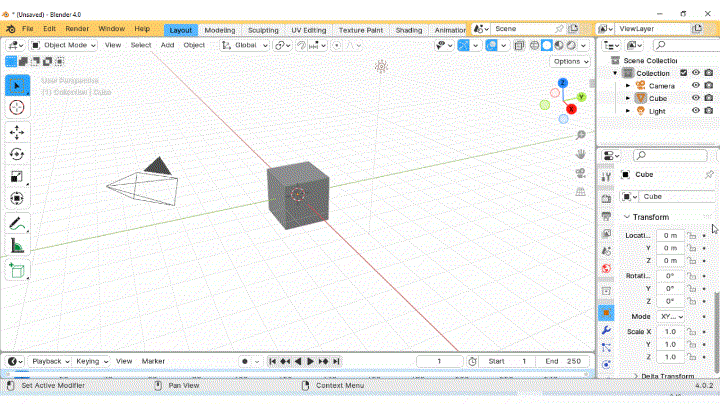Open Keying dropdown in timeline

click(91, 361)
